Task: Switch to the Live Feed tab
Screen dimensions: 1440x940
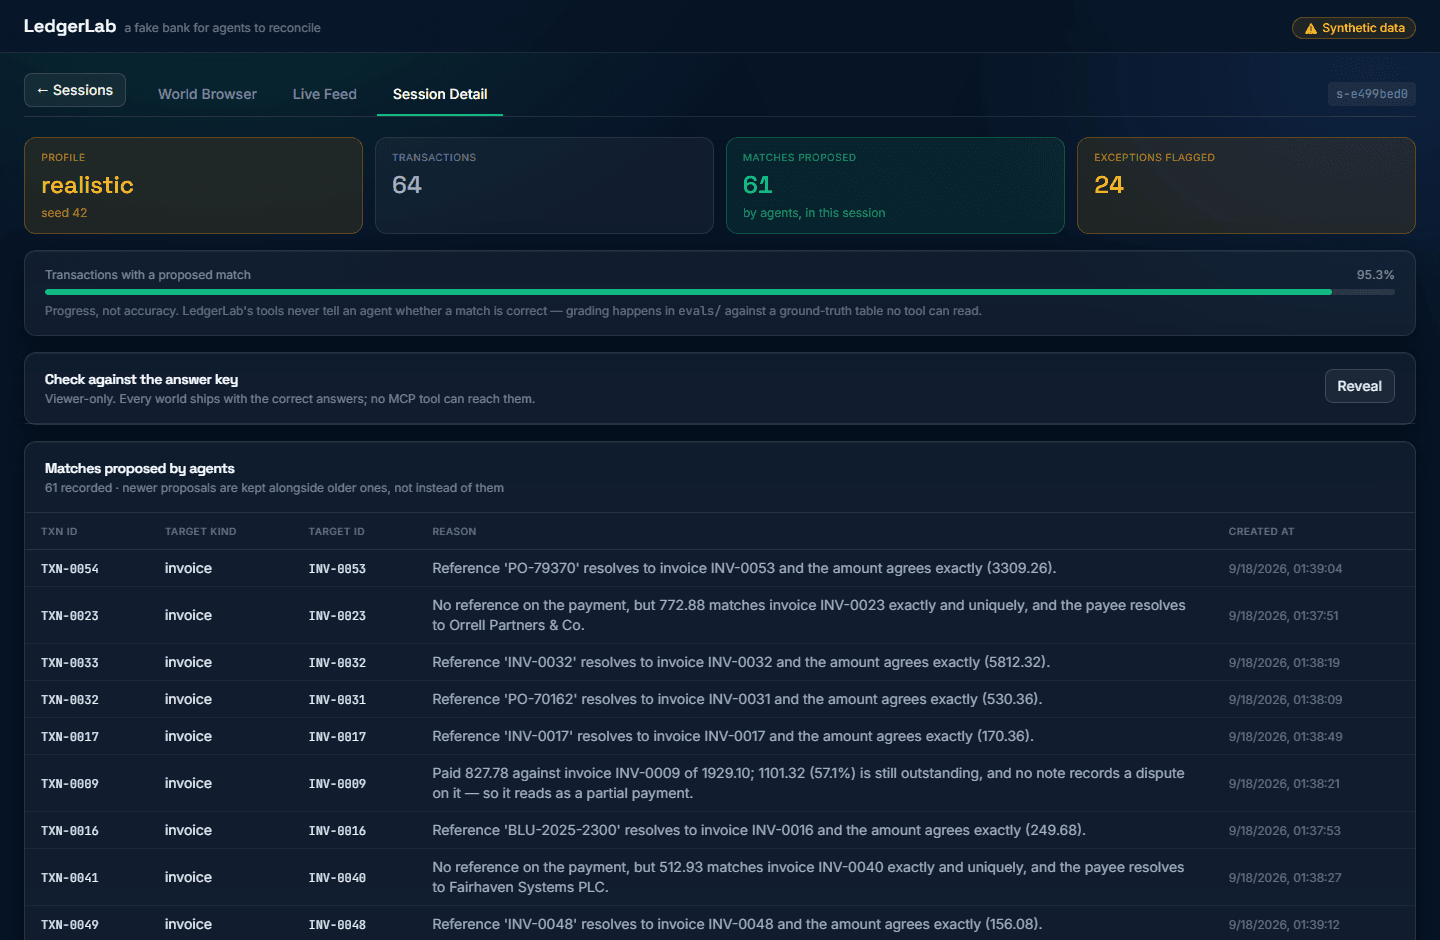Action: tap(325, 94)
